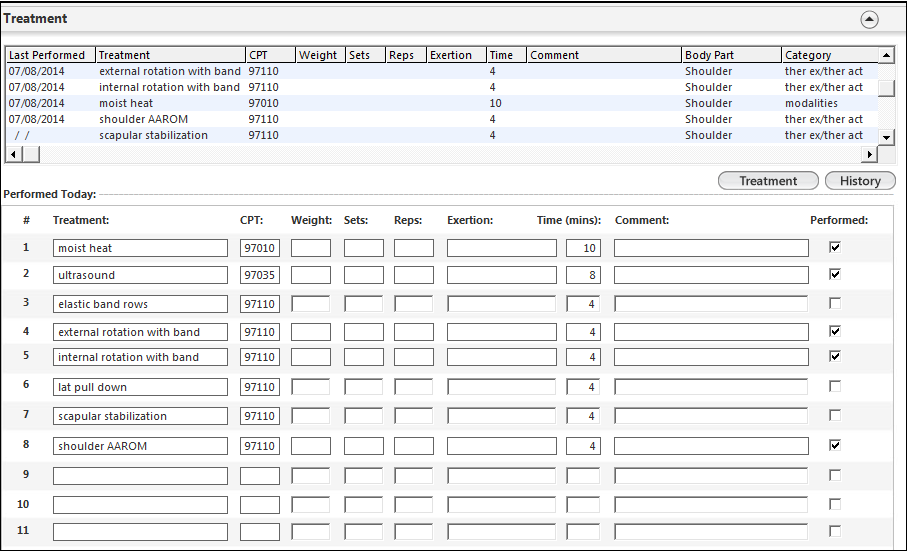907x551 pixels.
Task: Click the Reps field for external rotation row 4
Action: [414, 332]
